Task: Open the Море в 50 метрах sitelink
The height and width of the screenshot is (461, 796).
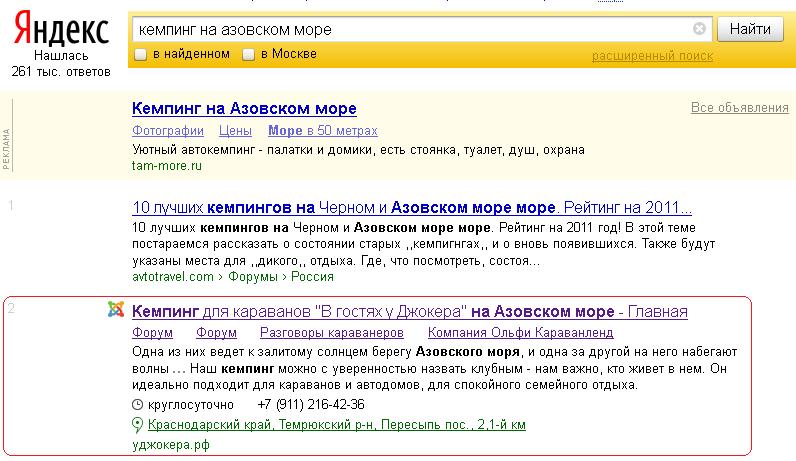Action: (x=323, y=130)
